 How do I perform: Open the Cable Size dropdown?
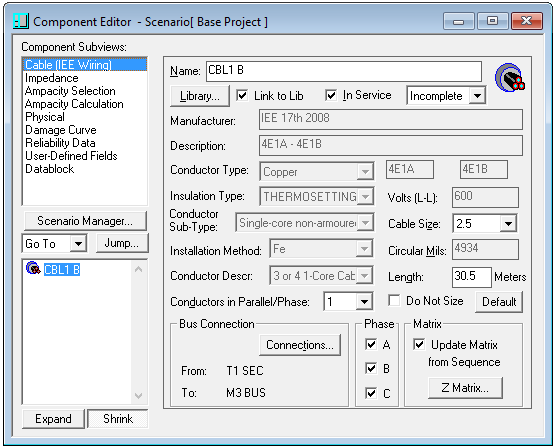pos(508,224)
